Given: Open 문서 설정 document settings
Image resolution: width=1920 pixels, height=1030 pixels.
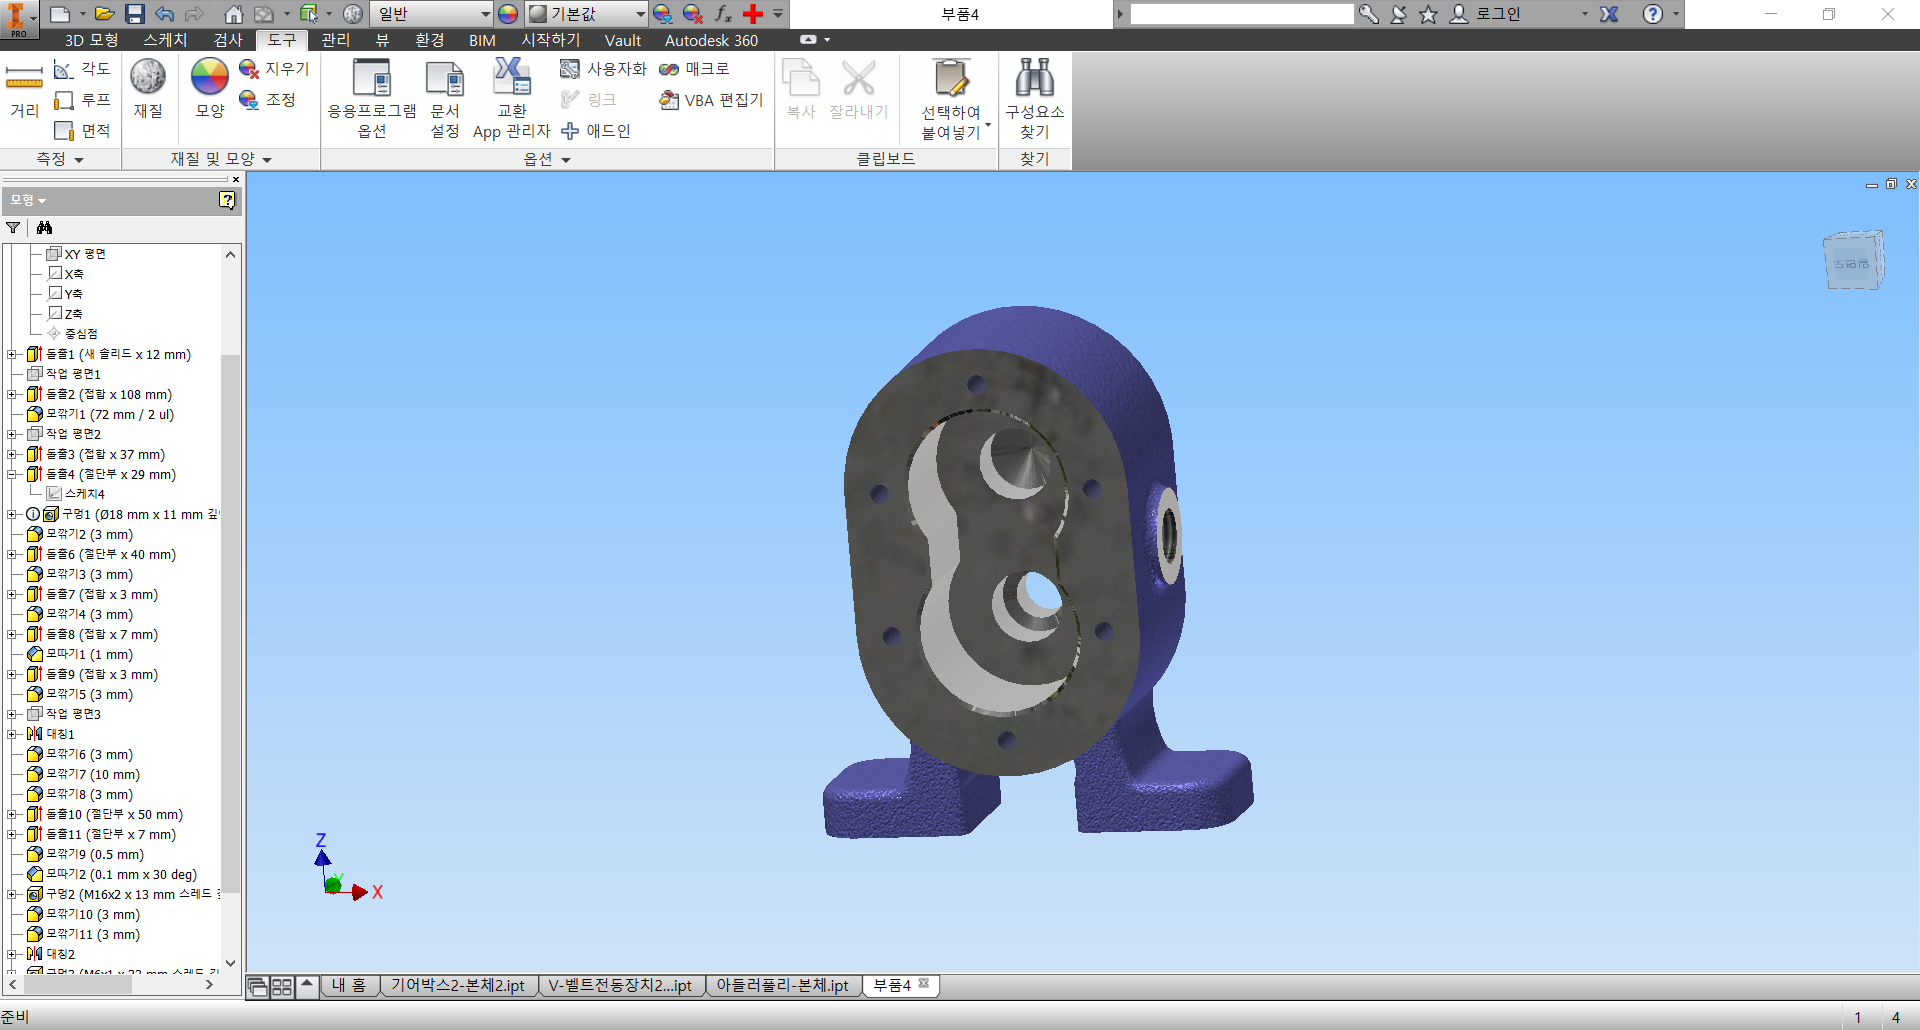Looking at the screenshot, I should point(444,98).
